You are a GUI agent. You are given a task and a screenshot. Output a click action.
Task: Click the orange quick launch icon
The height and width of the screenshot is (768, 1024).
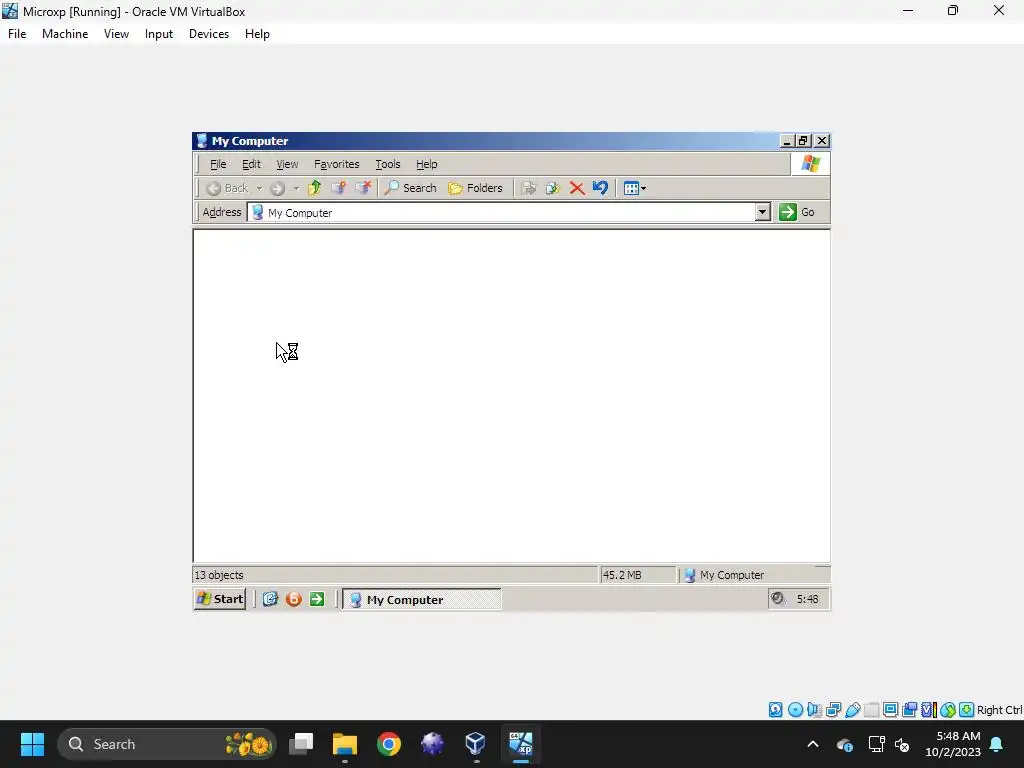pyautogui.click(x=294, y=599)
